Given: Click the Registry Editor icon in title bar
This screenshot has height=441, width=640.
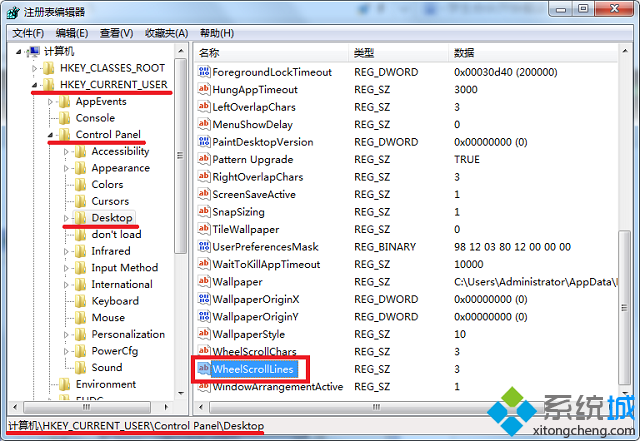Looking at the screenshot, I should [x=13, y=12].
